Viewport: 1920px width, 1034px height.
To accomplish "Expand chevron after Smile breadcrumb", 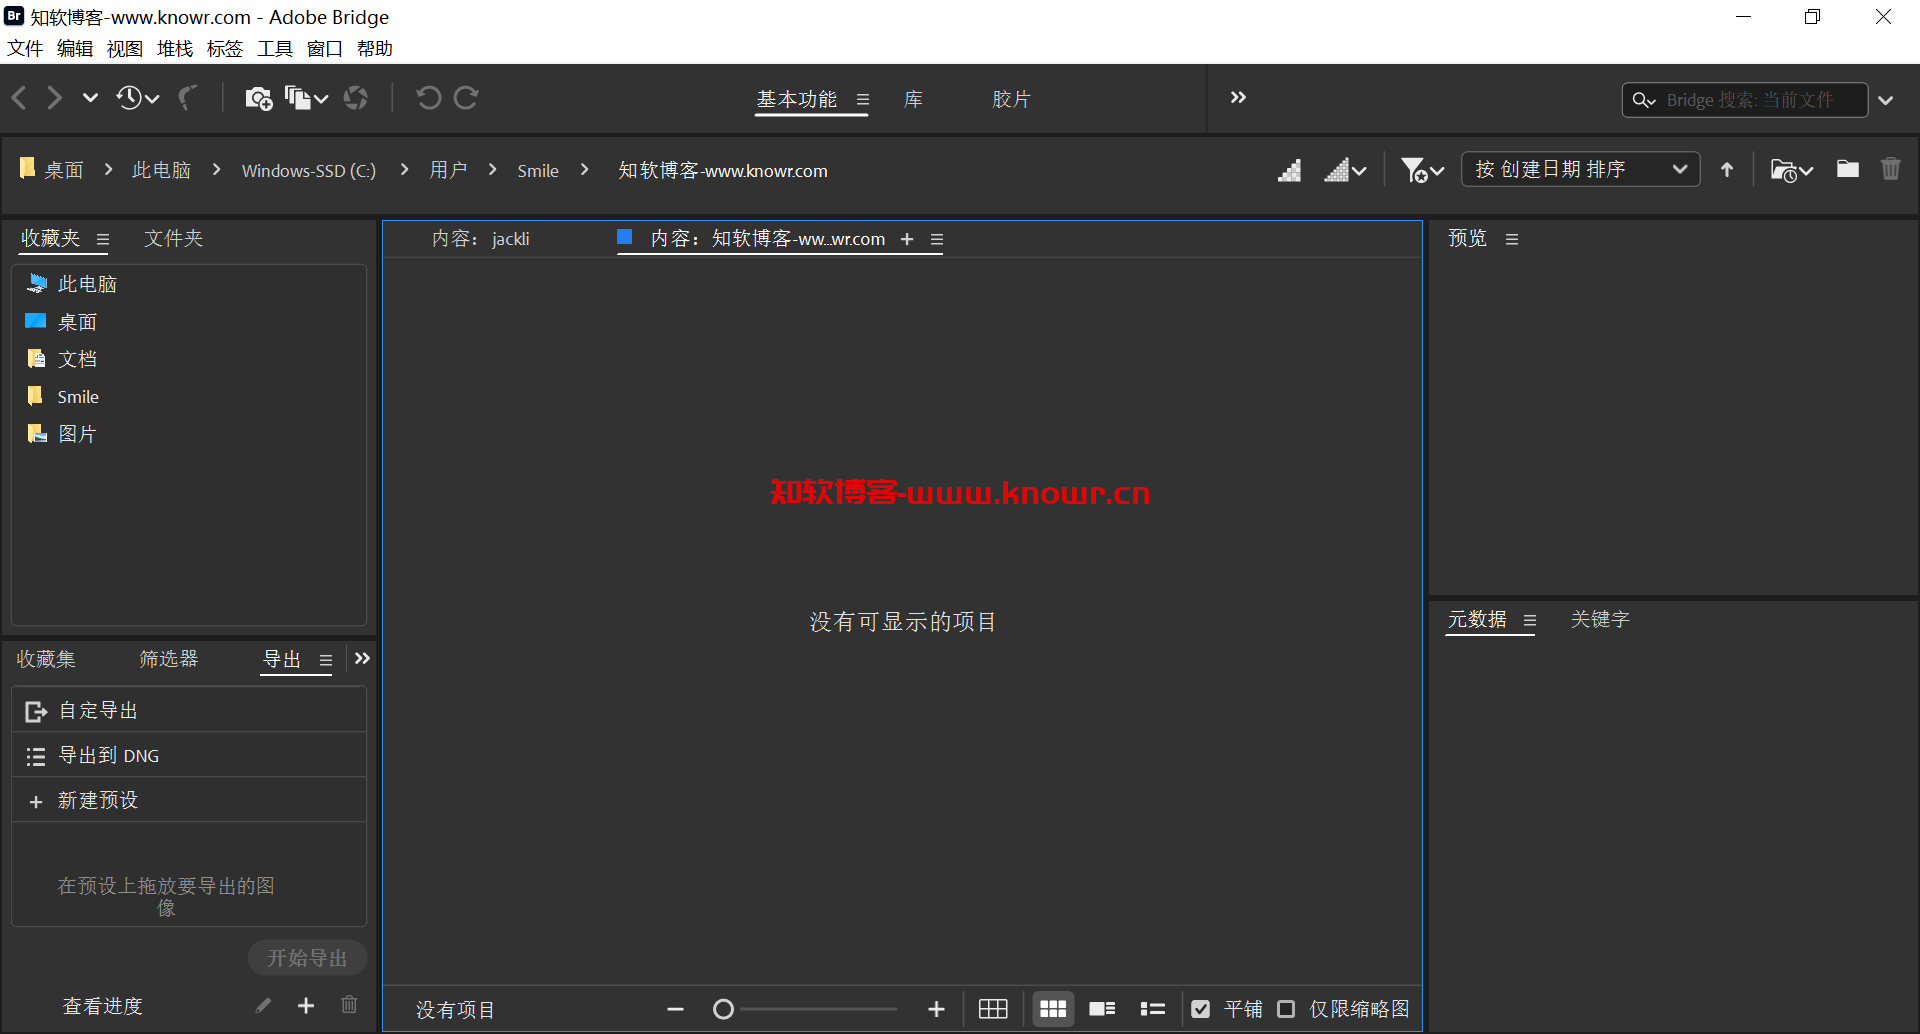I will tap(585, 170).
